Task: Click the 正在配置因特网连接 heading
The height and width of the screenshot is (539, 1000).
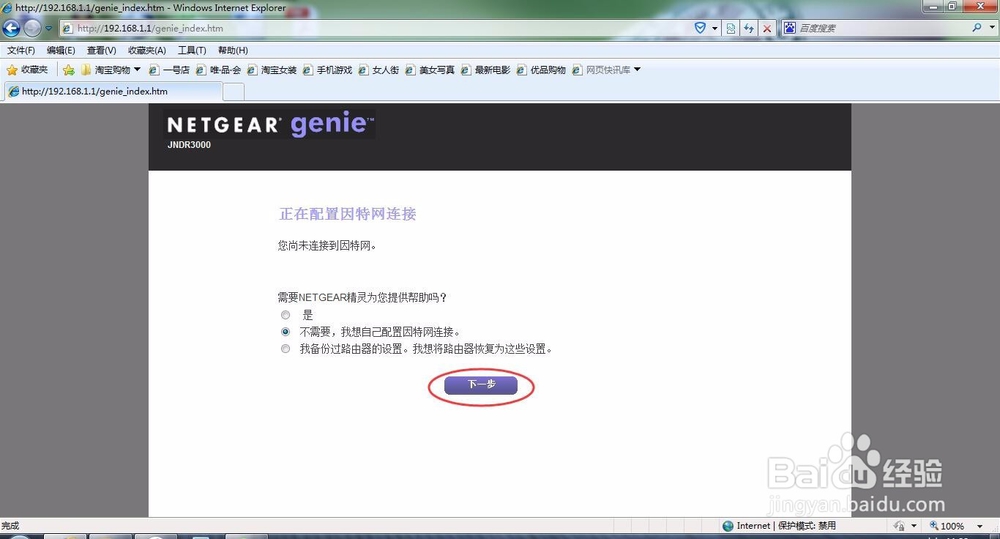Action: (x=348, y=214)
